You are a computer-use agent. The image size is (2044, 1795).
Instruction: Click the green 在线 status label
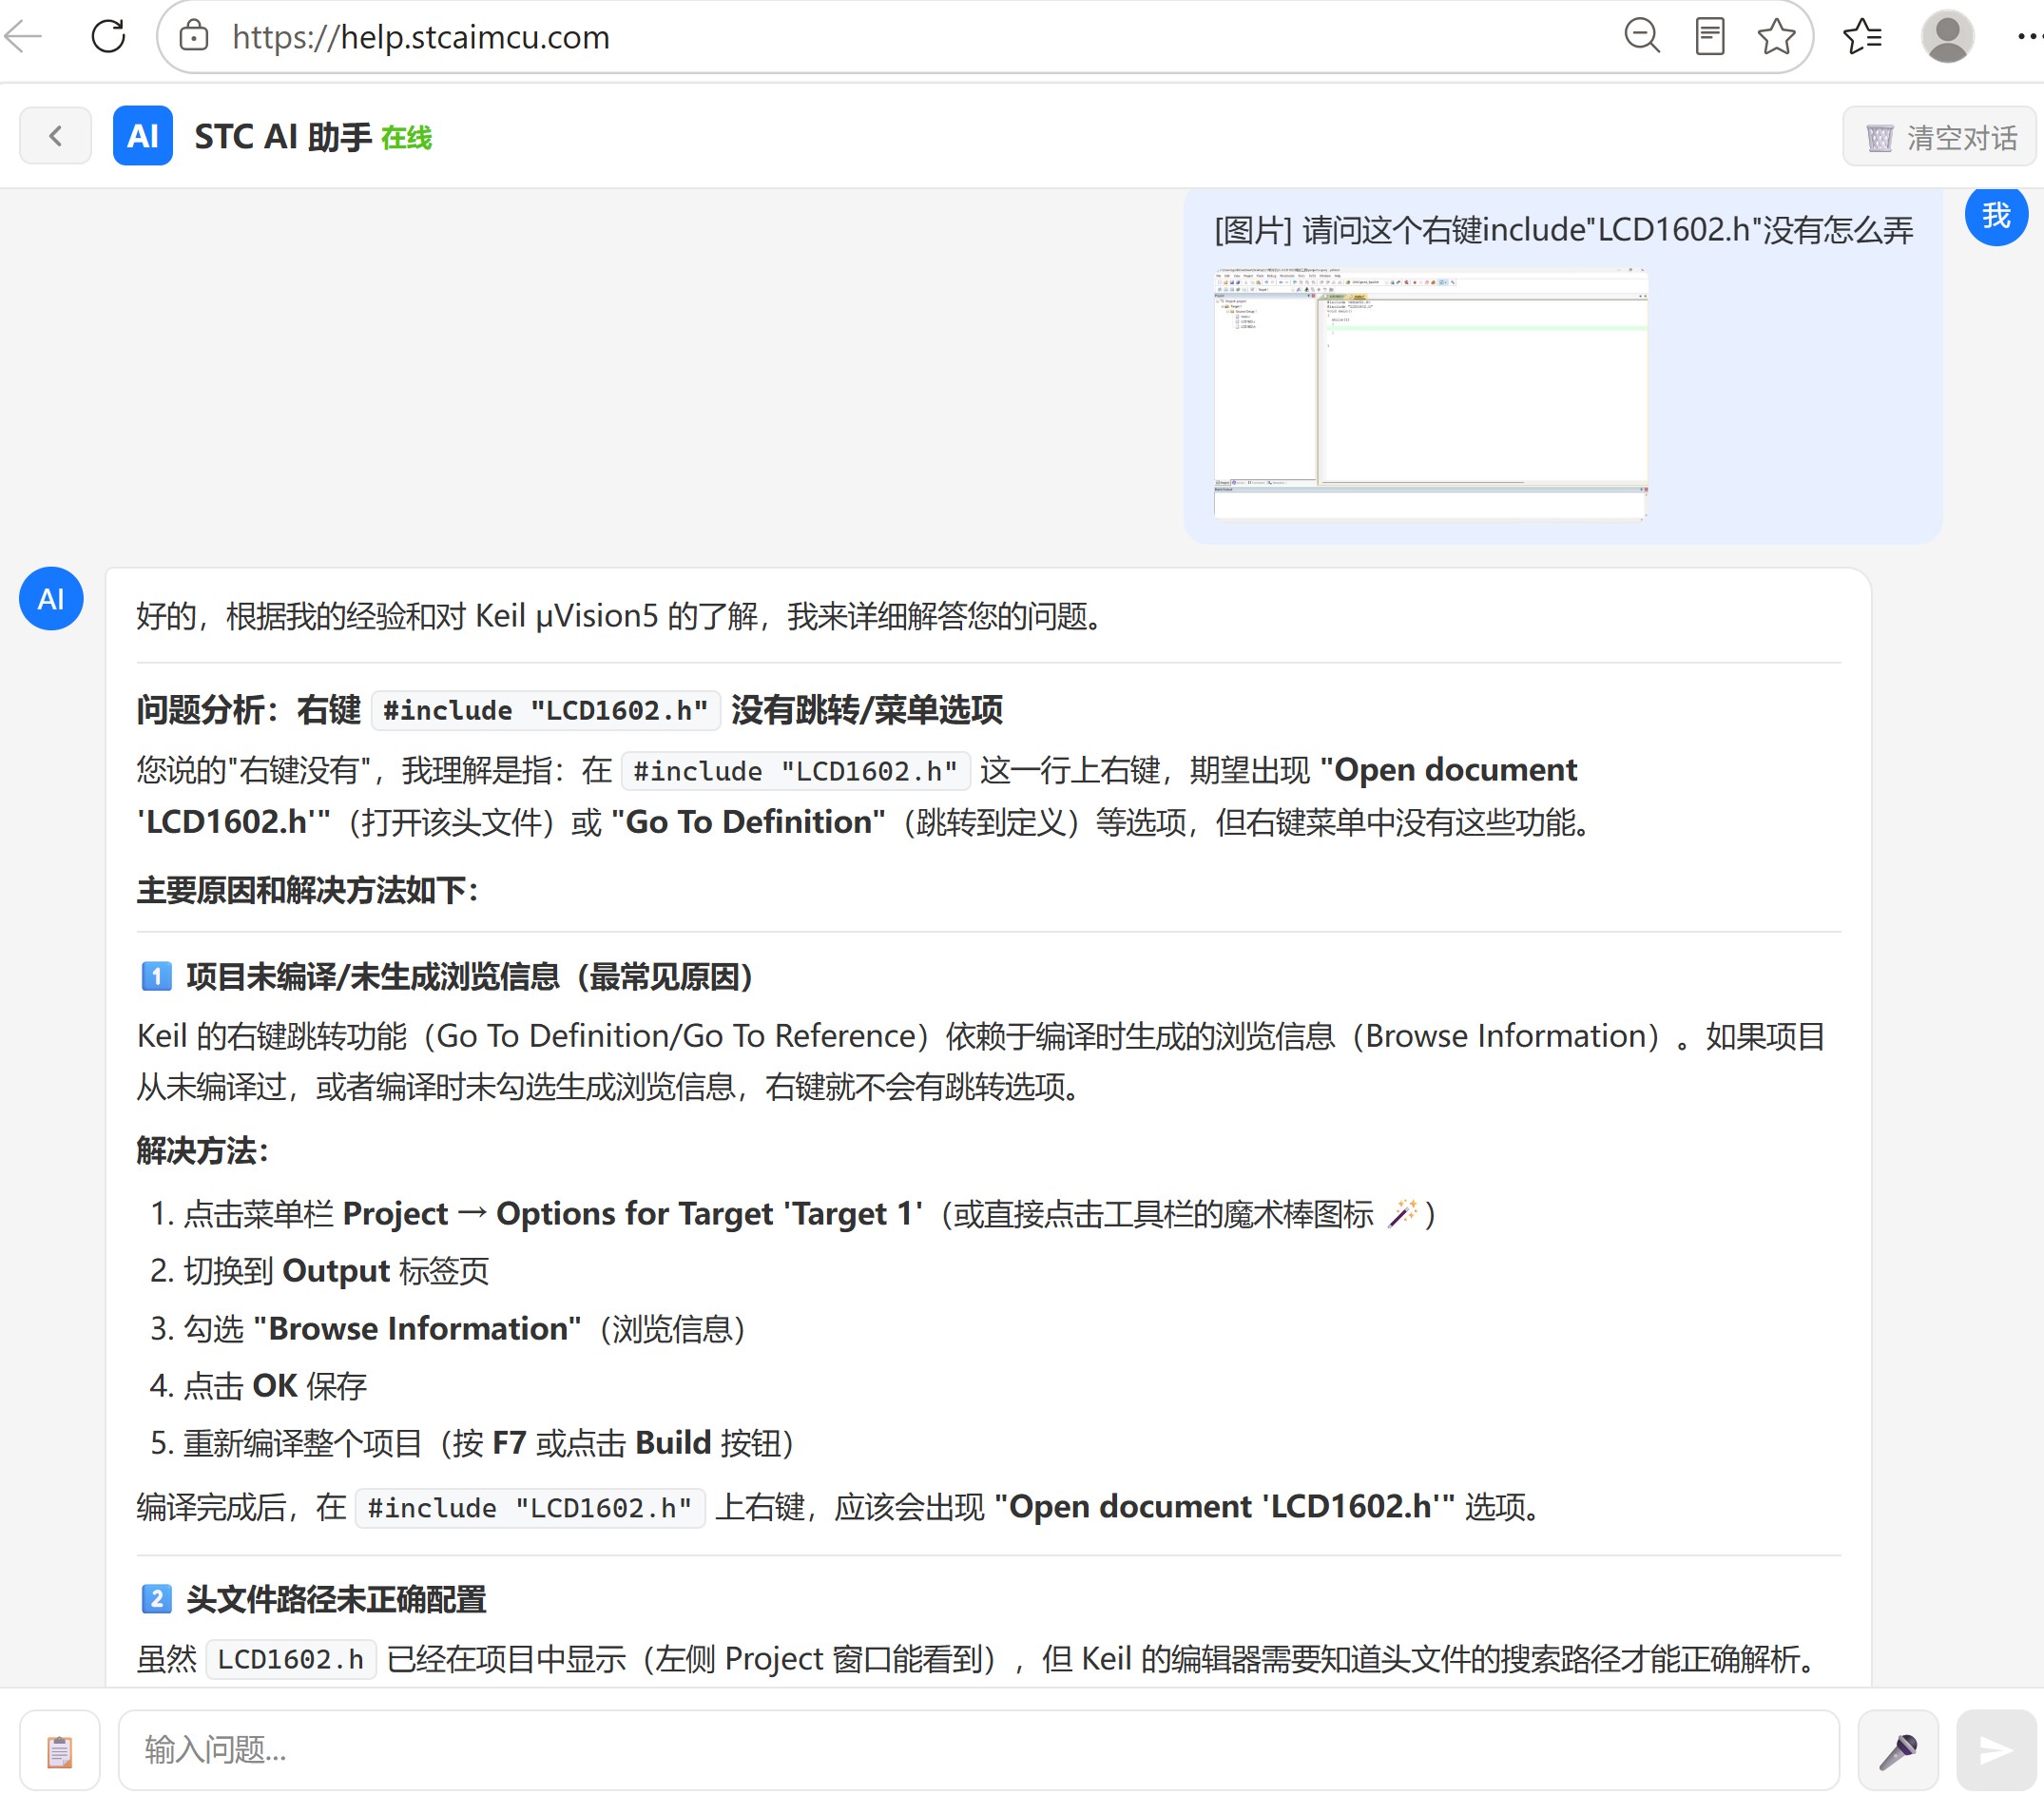click(406, 138)
